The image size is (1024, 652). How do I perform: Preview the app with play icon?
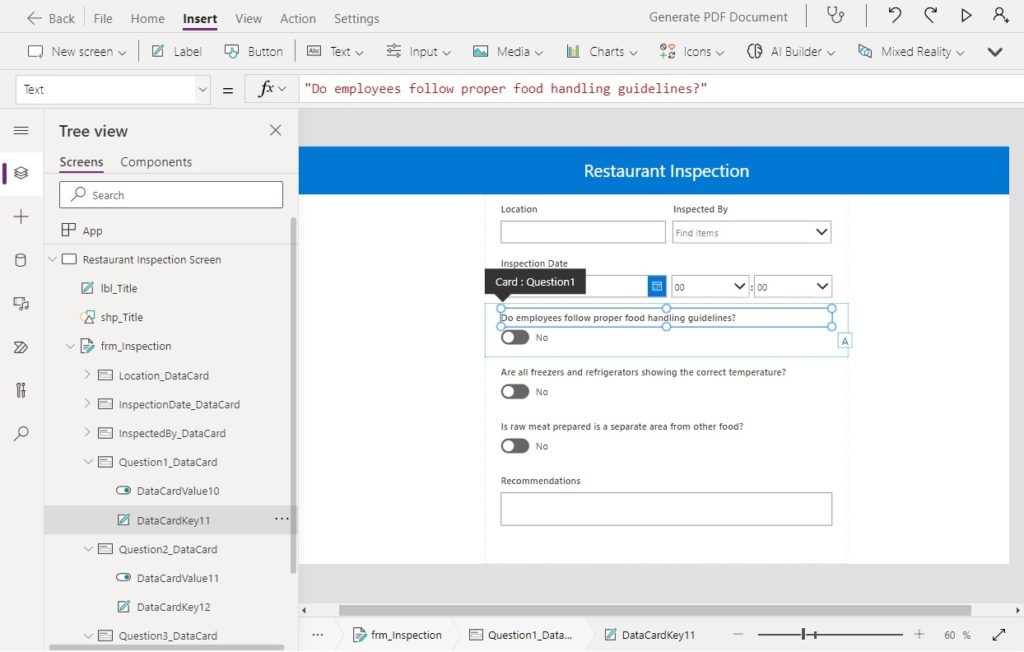[x=966, y=16]
